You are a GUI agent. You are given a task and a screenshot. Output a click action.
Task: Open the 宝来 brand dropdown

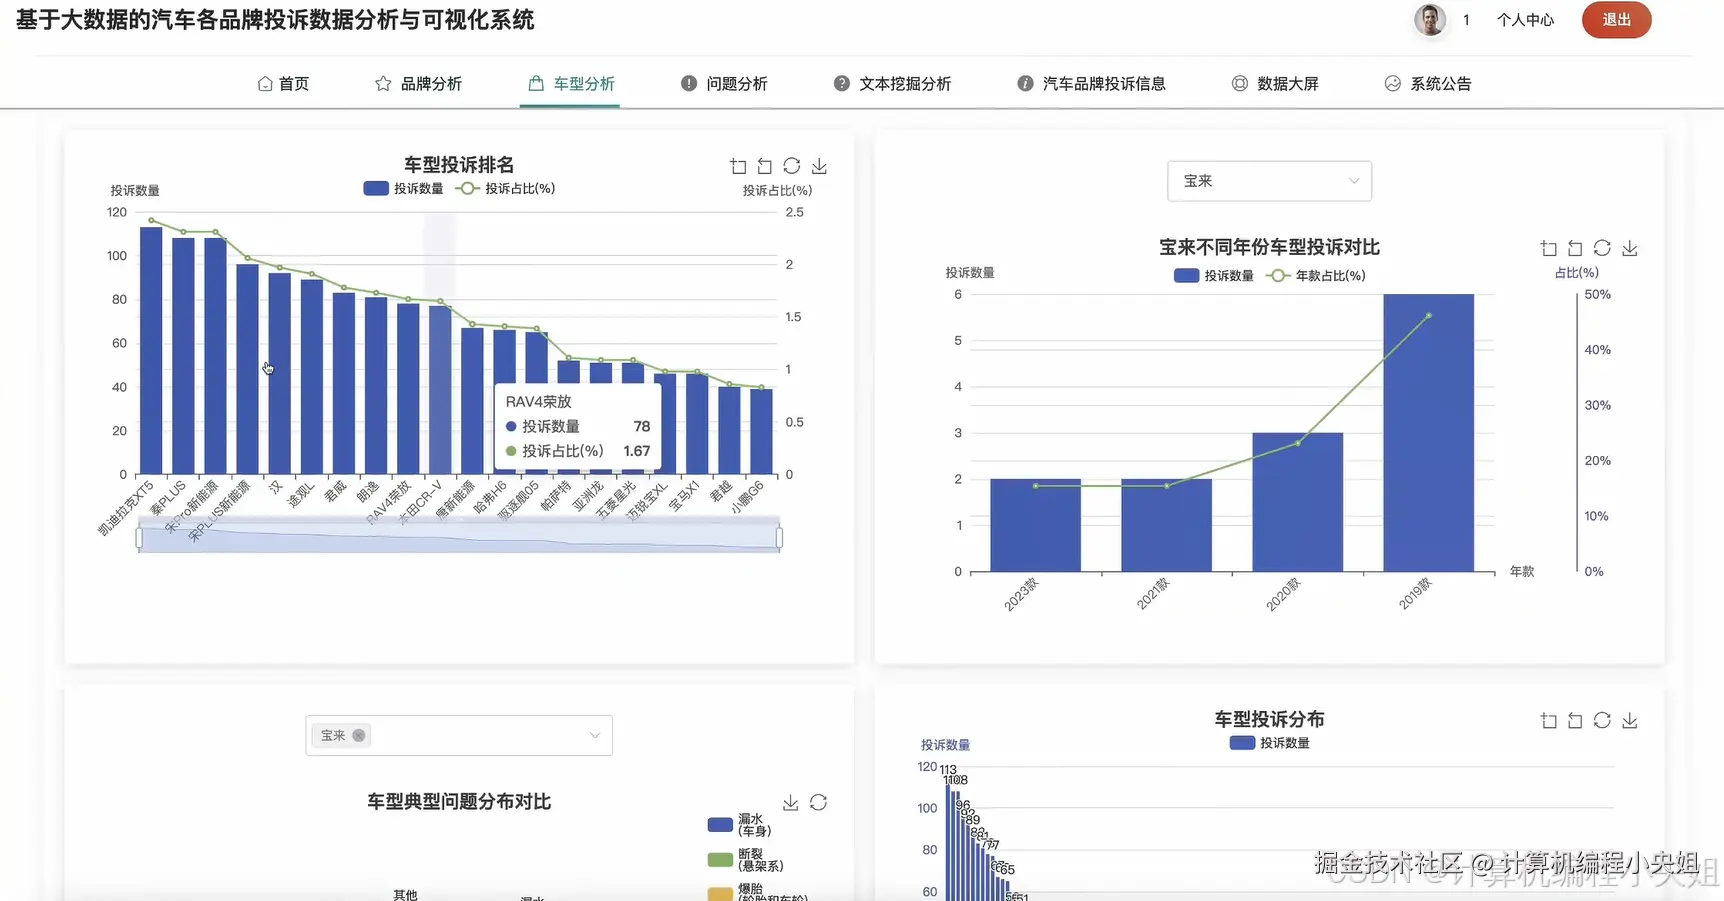point(1268,181)
